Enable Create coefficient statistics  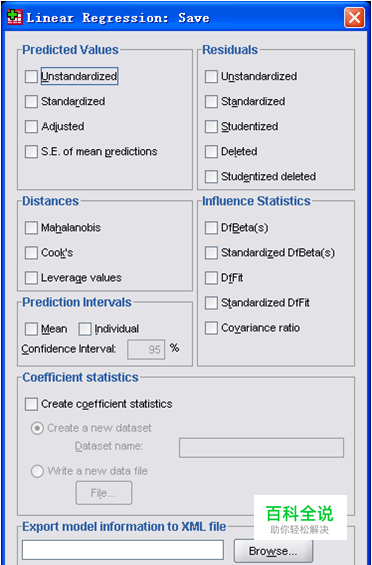[31, 404]
